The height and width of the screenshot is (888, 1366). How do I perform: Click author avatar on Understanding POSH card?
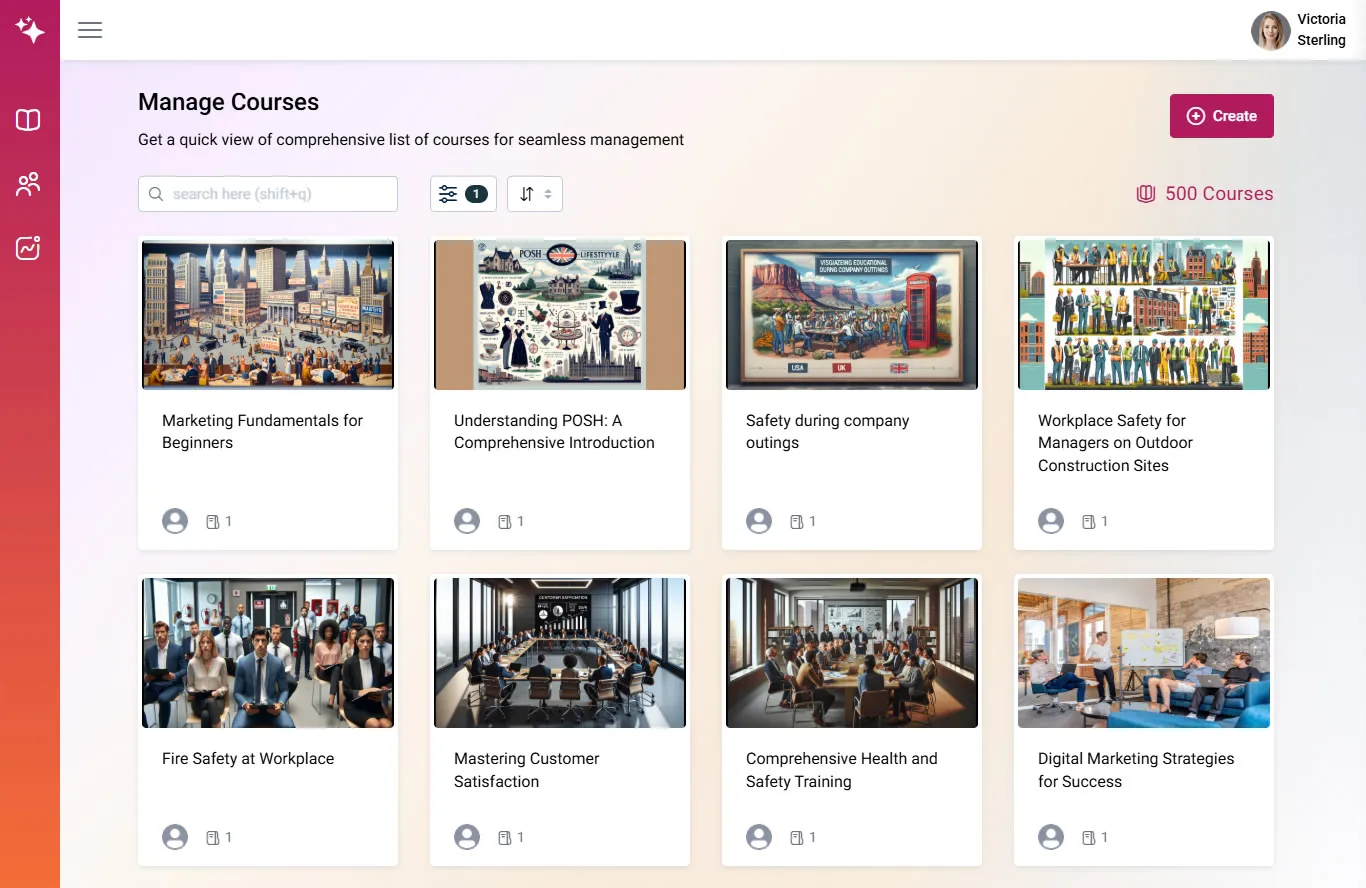click(x=467, y=521)
